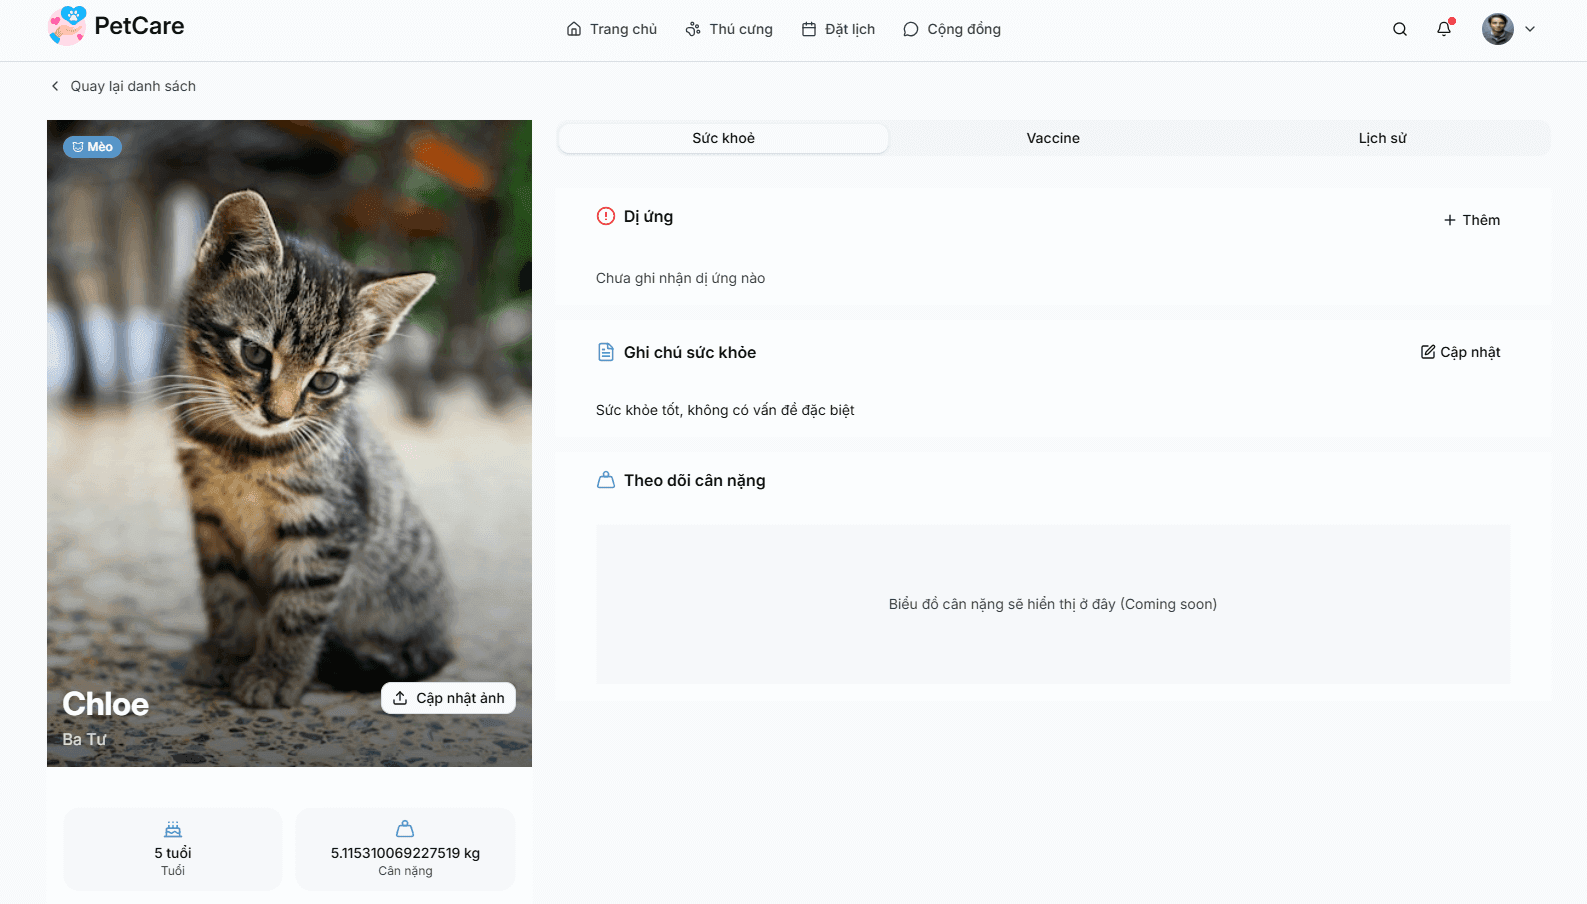The image size is (1587, 904).
Task: Click the pet name Chloe
Action: 105,704
